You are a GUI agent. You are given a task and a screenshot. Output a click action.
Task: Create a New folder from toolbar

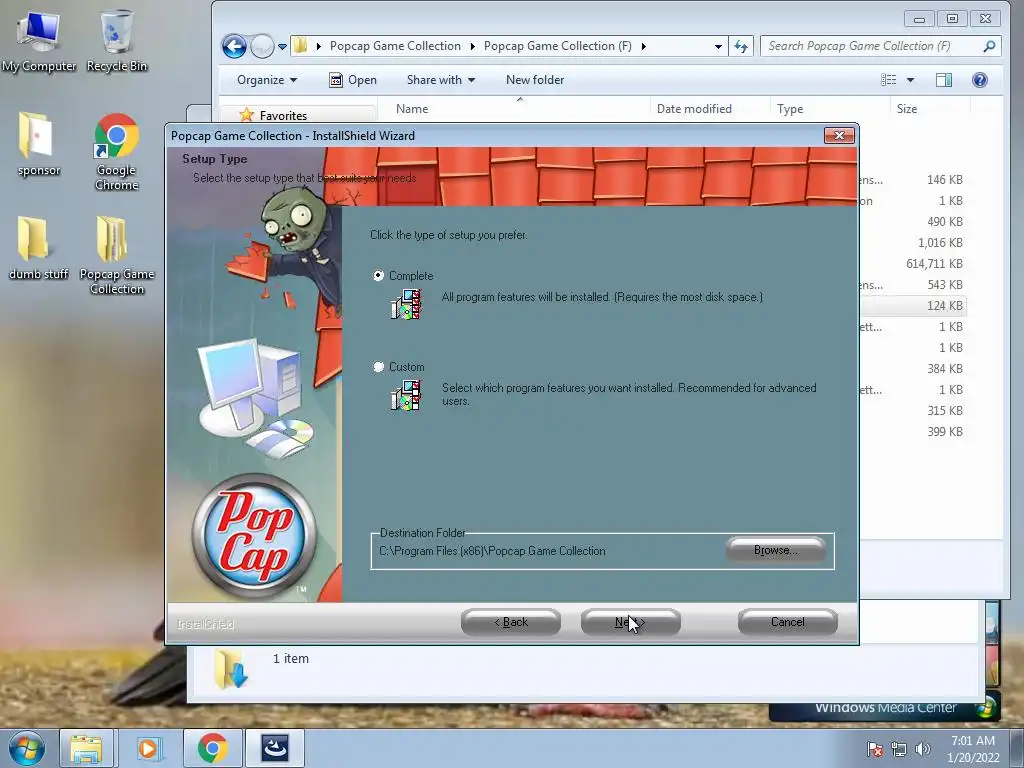coord(535,80)
